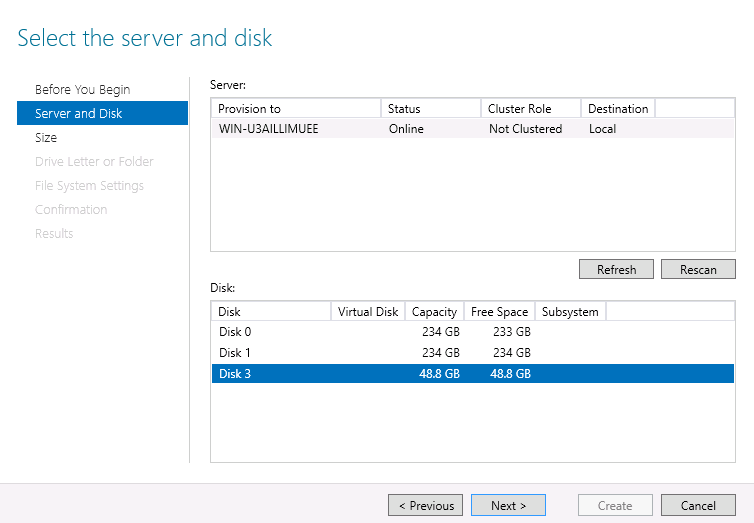Image resolution: width=754 pixels, height=523 pixels.
Task: Switch to the Size step
Action: click(x=46, y=137)
